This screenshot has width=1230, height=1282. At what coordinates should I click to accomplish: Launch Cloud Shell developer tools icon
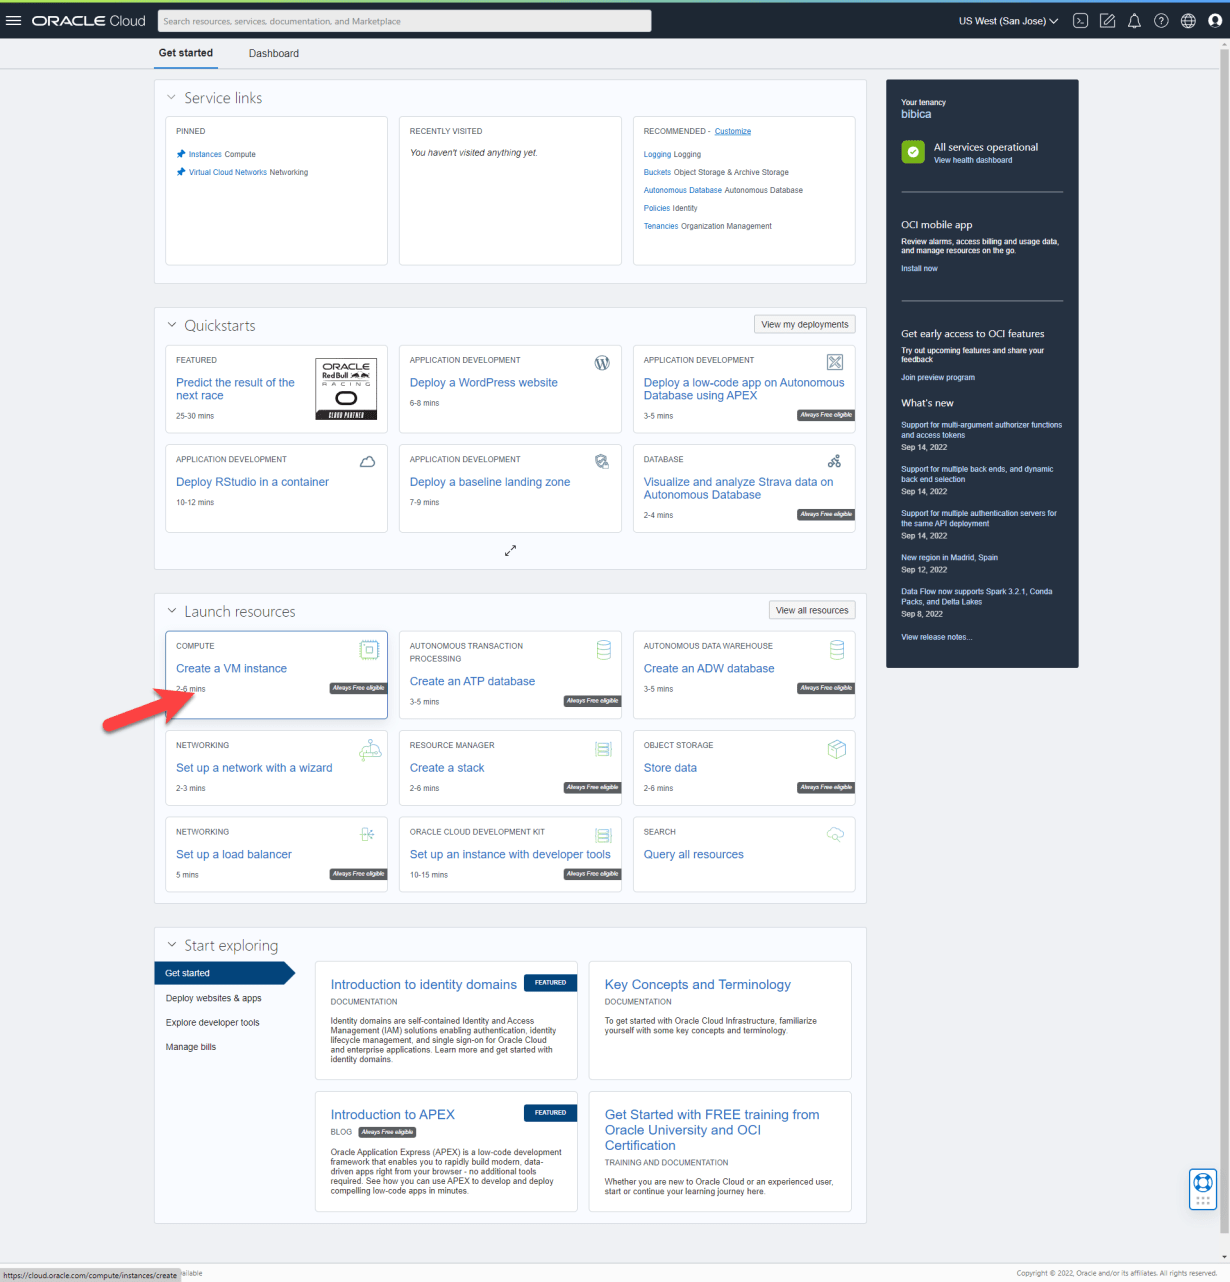[x=1080, y=21]
